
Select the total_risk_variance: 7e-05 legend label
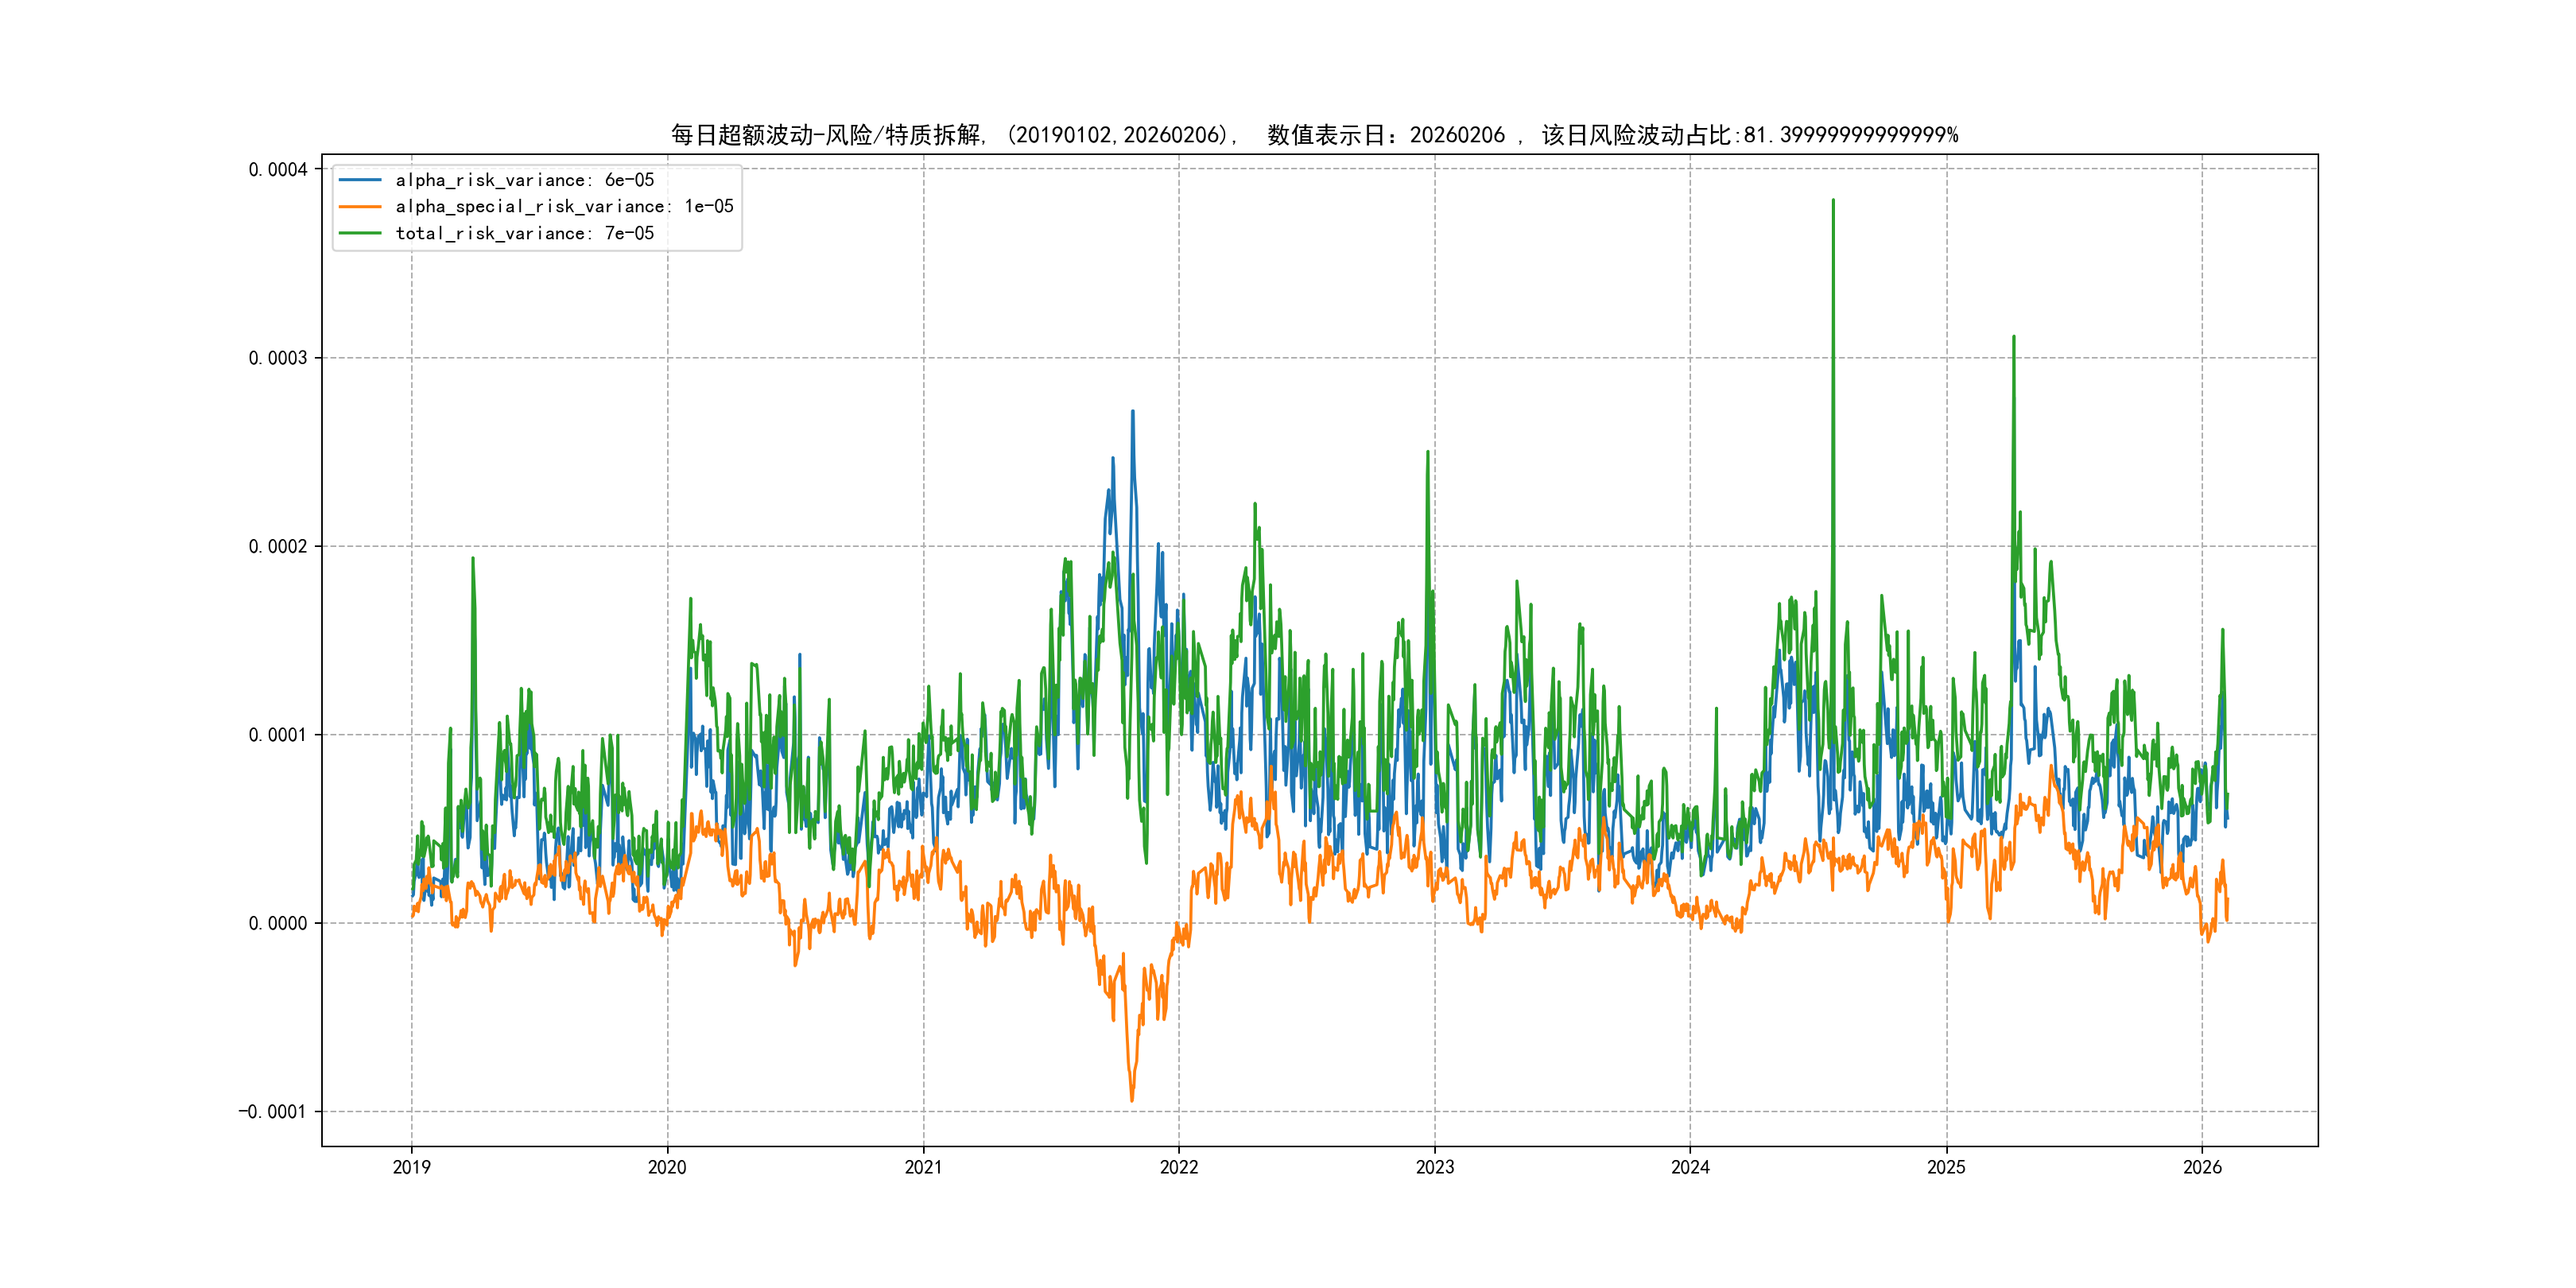tap(524, 233)
